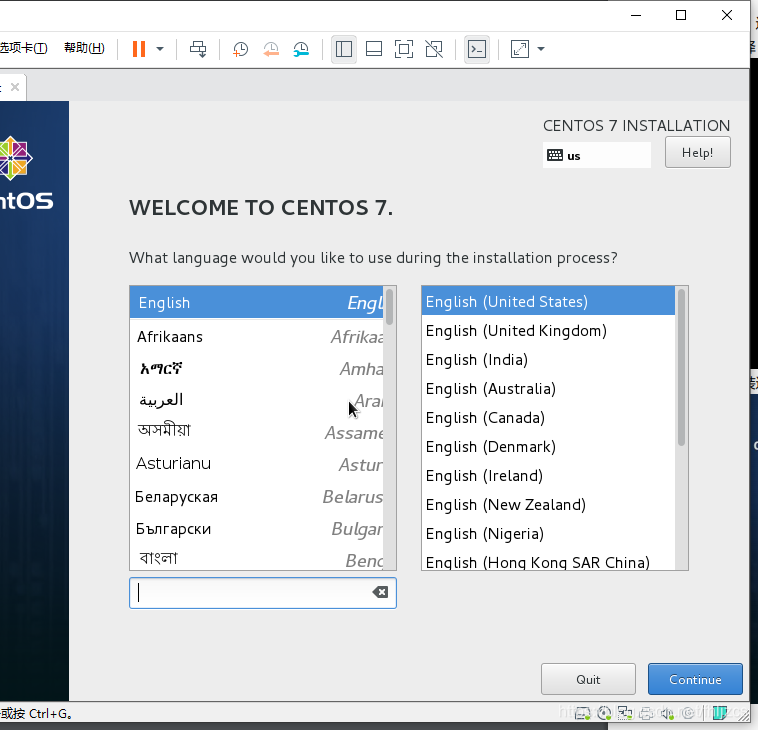Click the teal message log status icon
The height and width of the screenshot is (730, 758).
(x=720, y=713)
